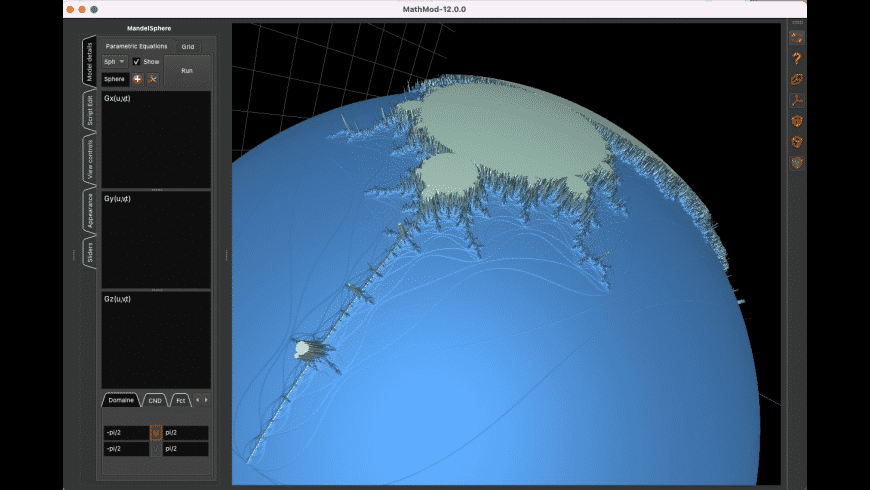Click the blue-filled cube icon

(797, 163)
